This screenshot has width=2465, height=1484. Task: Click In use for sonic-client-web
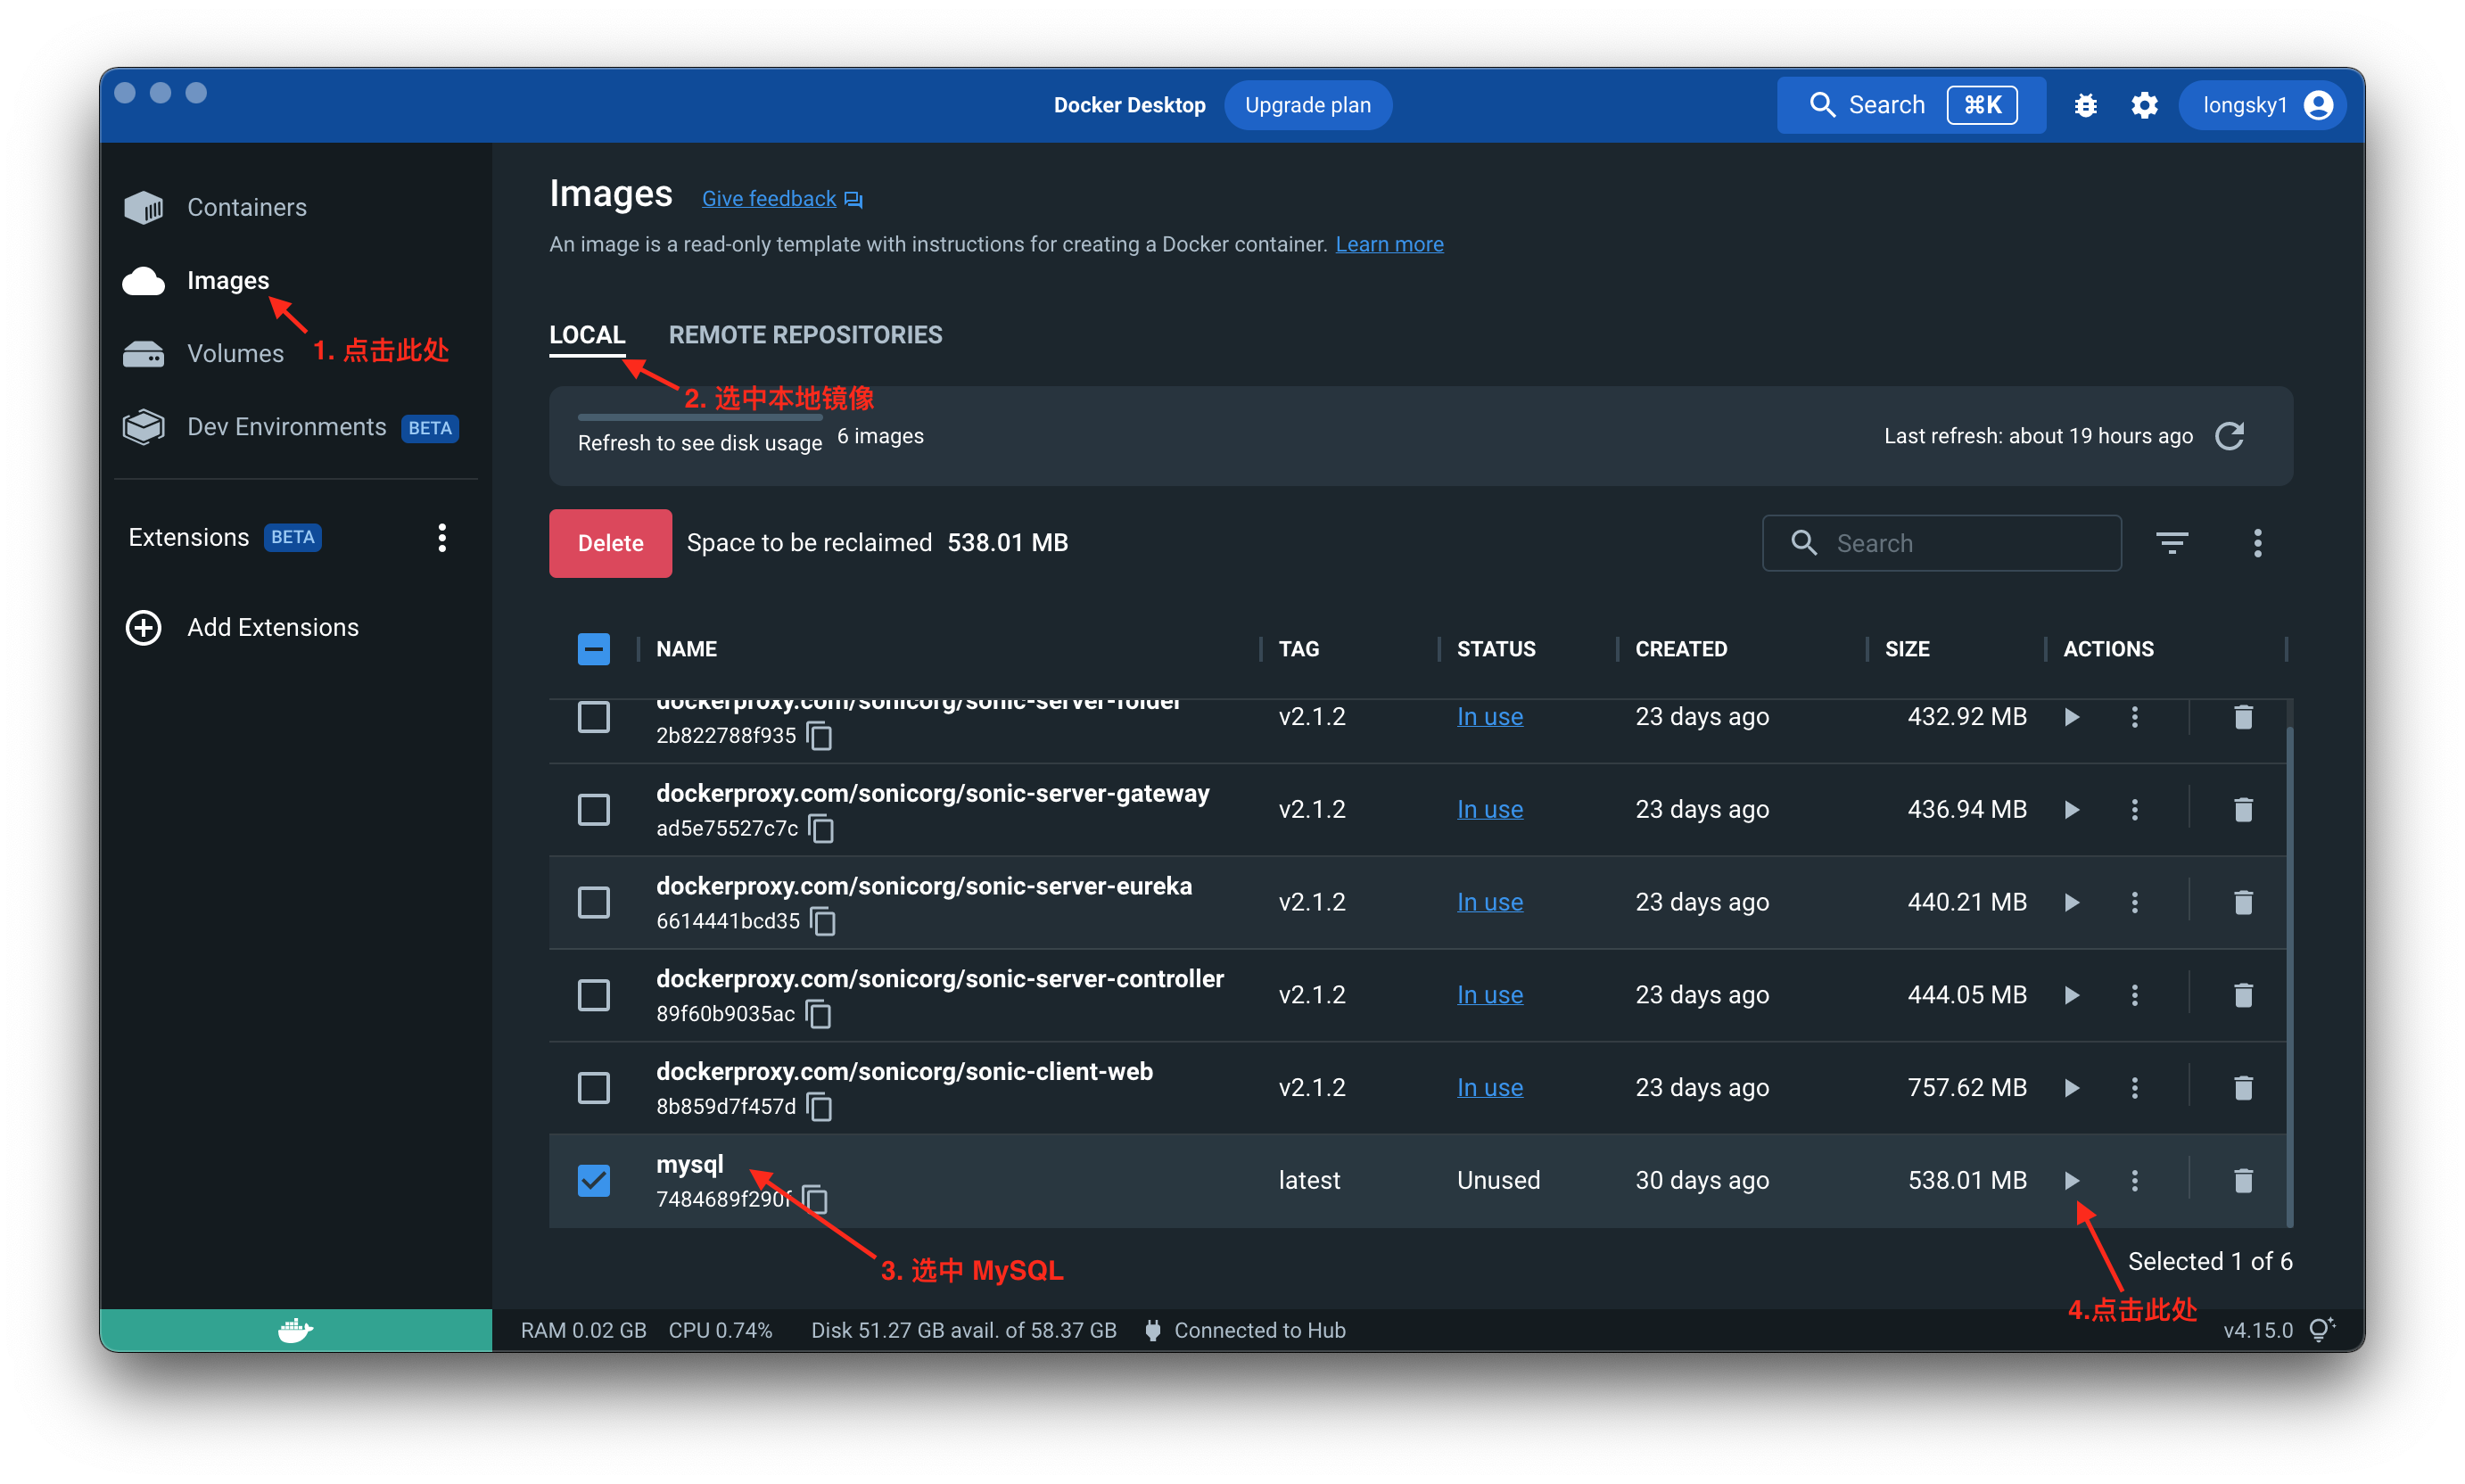[1489, 1087]
